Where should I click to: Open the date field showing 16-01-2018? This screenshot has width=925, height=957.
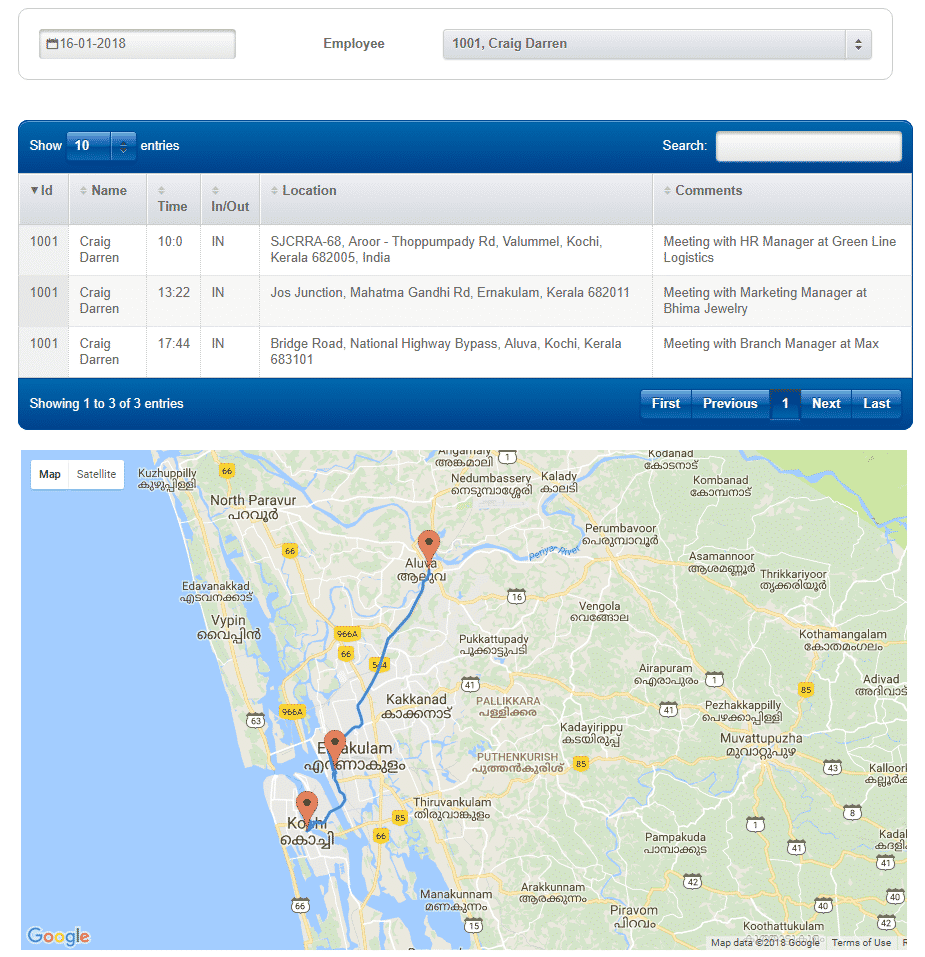tap(137, 44)
